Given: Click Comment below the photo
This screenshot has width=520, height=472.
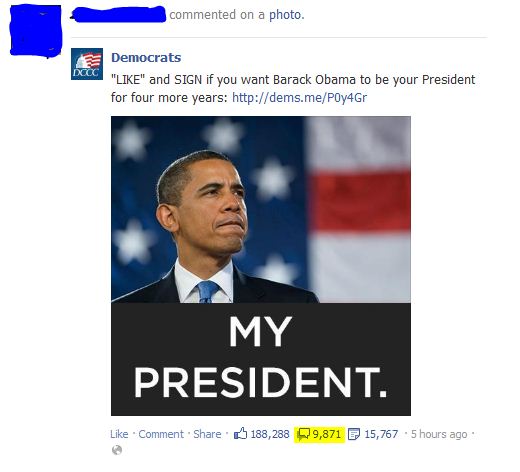Looking at the screenshot, I should 161,434.
